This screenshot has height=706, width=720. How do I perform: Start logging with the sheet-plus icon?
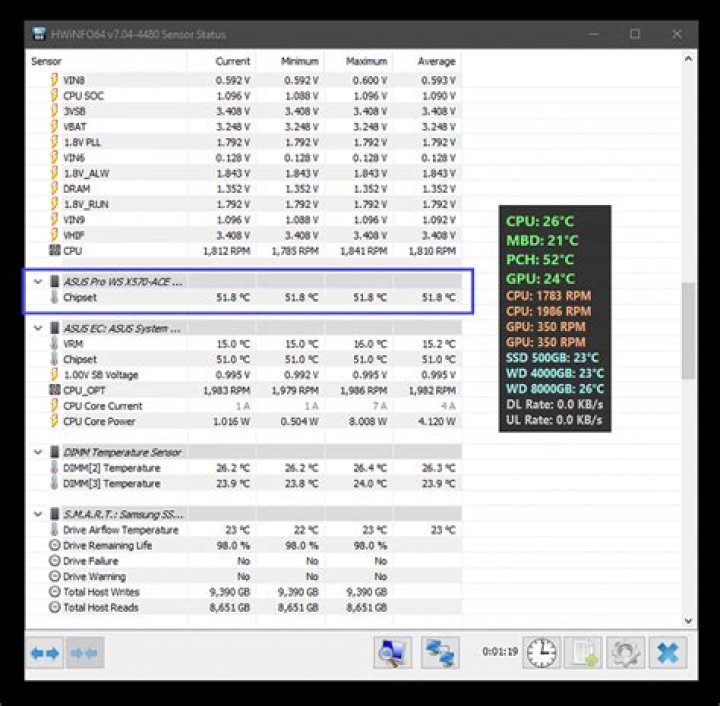click(x=584, y=652)
